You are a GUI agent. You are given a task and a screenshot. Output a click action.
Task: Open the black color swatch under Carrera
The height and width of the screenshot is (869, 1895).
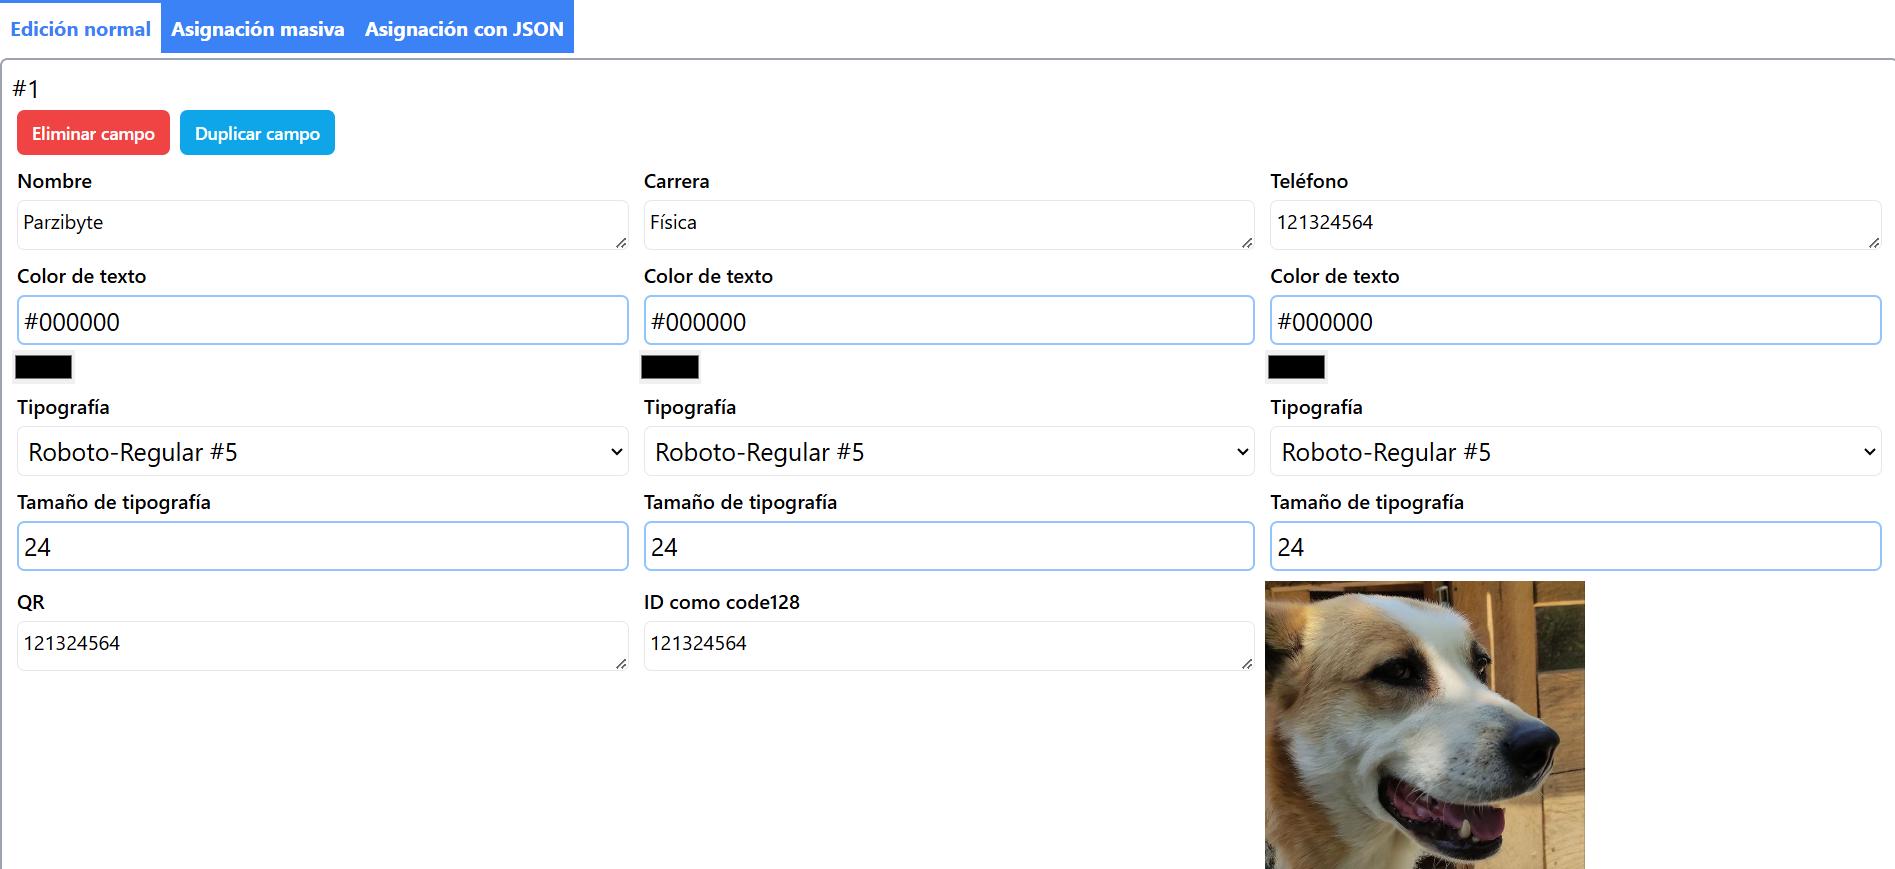(670, 368)
